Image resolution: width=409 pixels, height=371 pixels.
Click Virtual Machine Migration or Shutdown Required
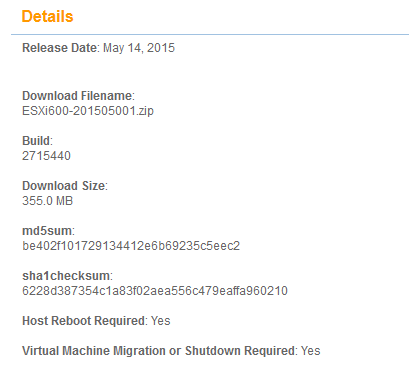[x=158, y=351]
